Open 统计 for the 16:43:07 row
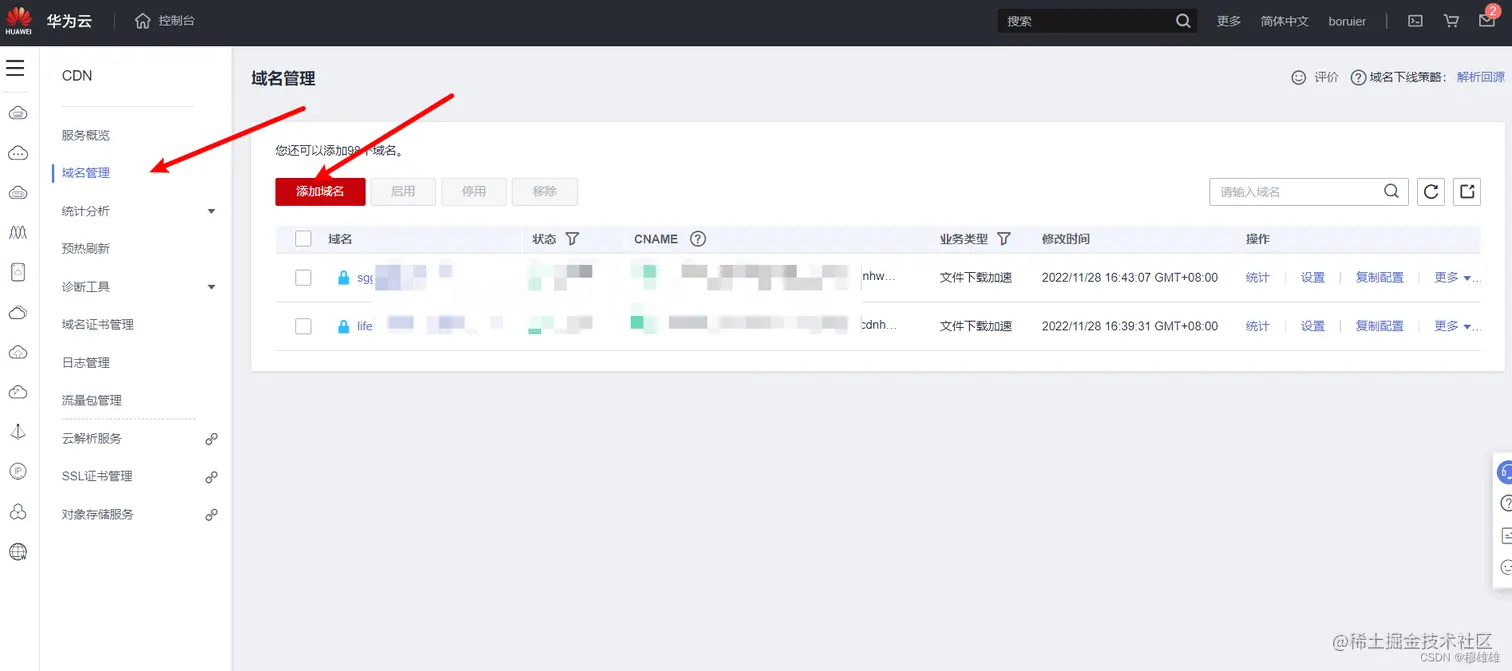1512x671 pixels. point(1257,278)
